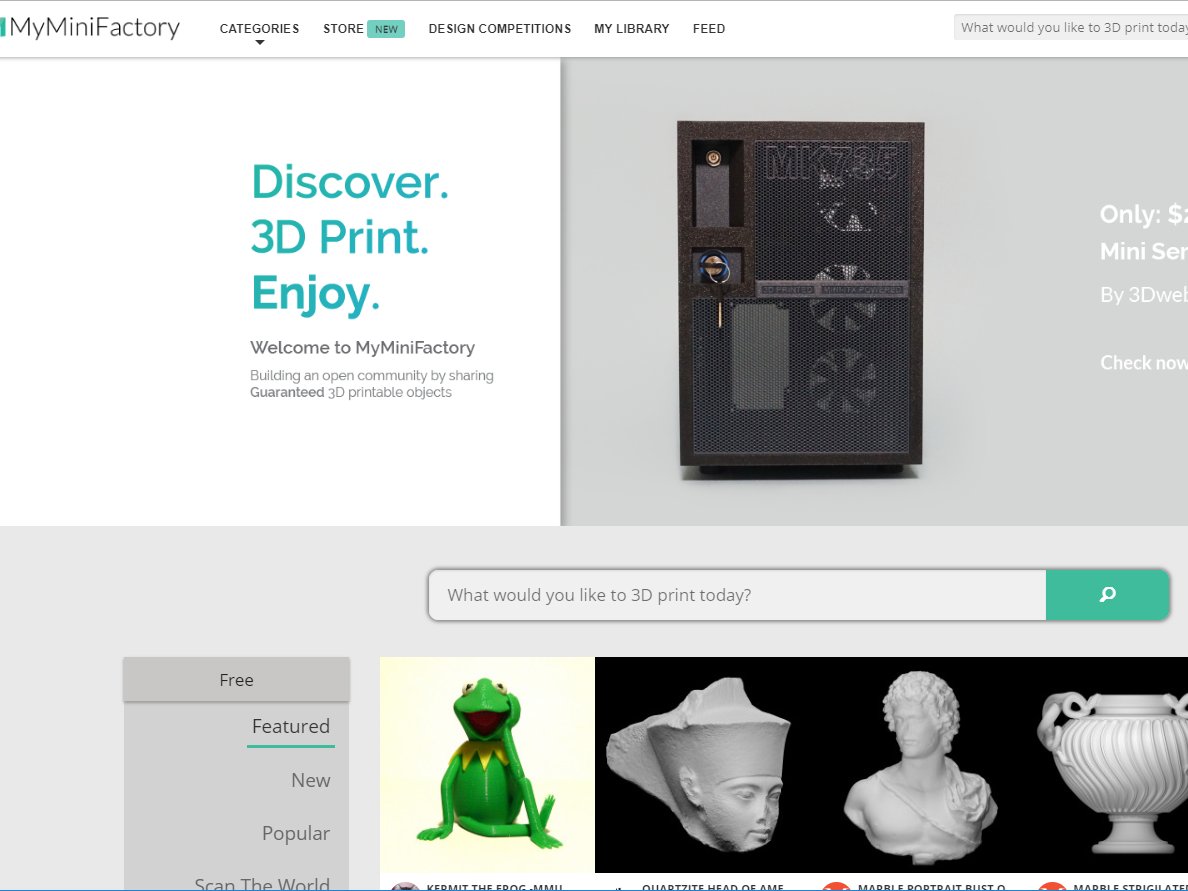Viewport: 1188px width, 891px height.
Task: Open the Marble Strigilated vase thumbnail
Action: (1108, 765)
